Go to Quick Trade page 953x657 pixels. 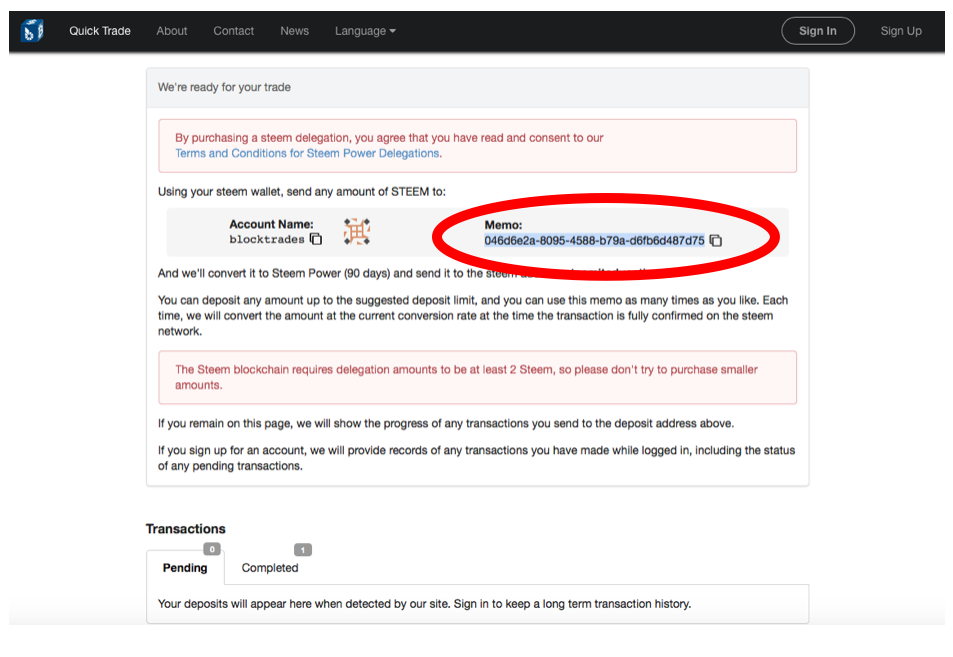click(100, 31)
